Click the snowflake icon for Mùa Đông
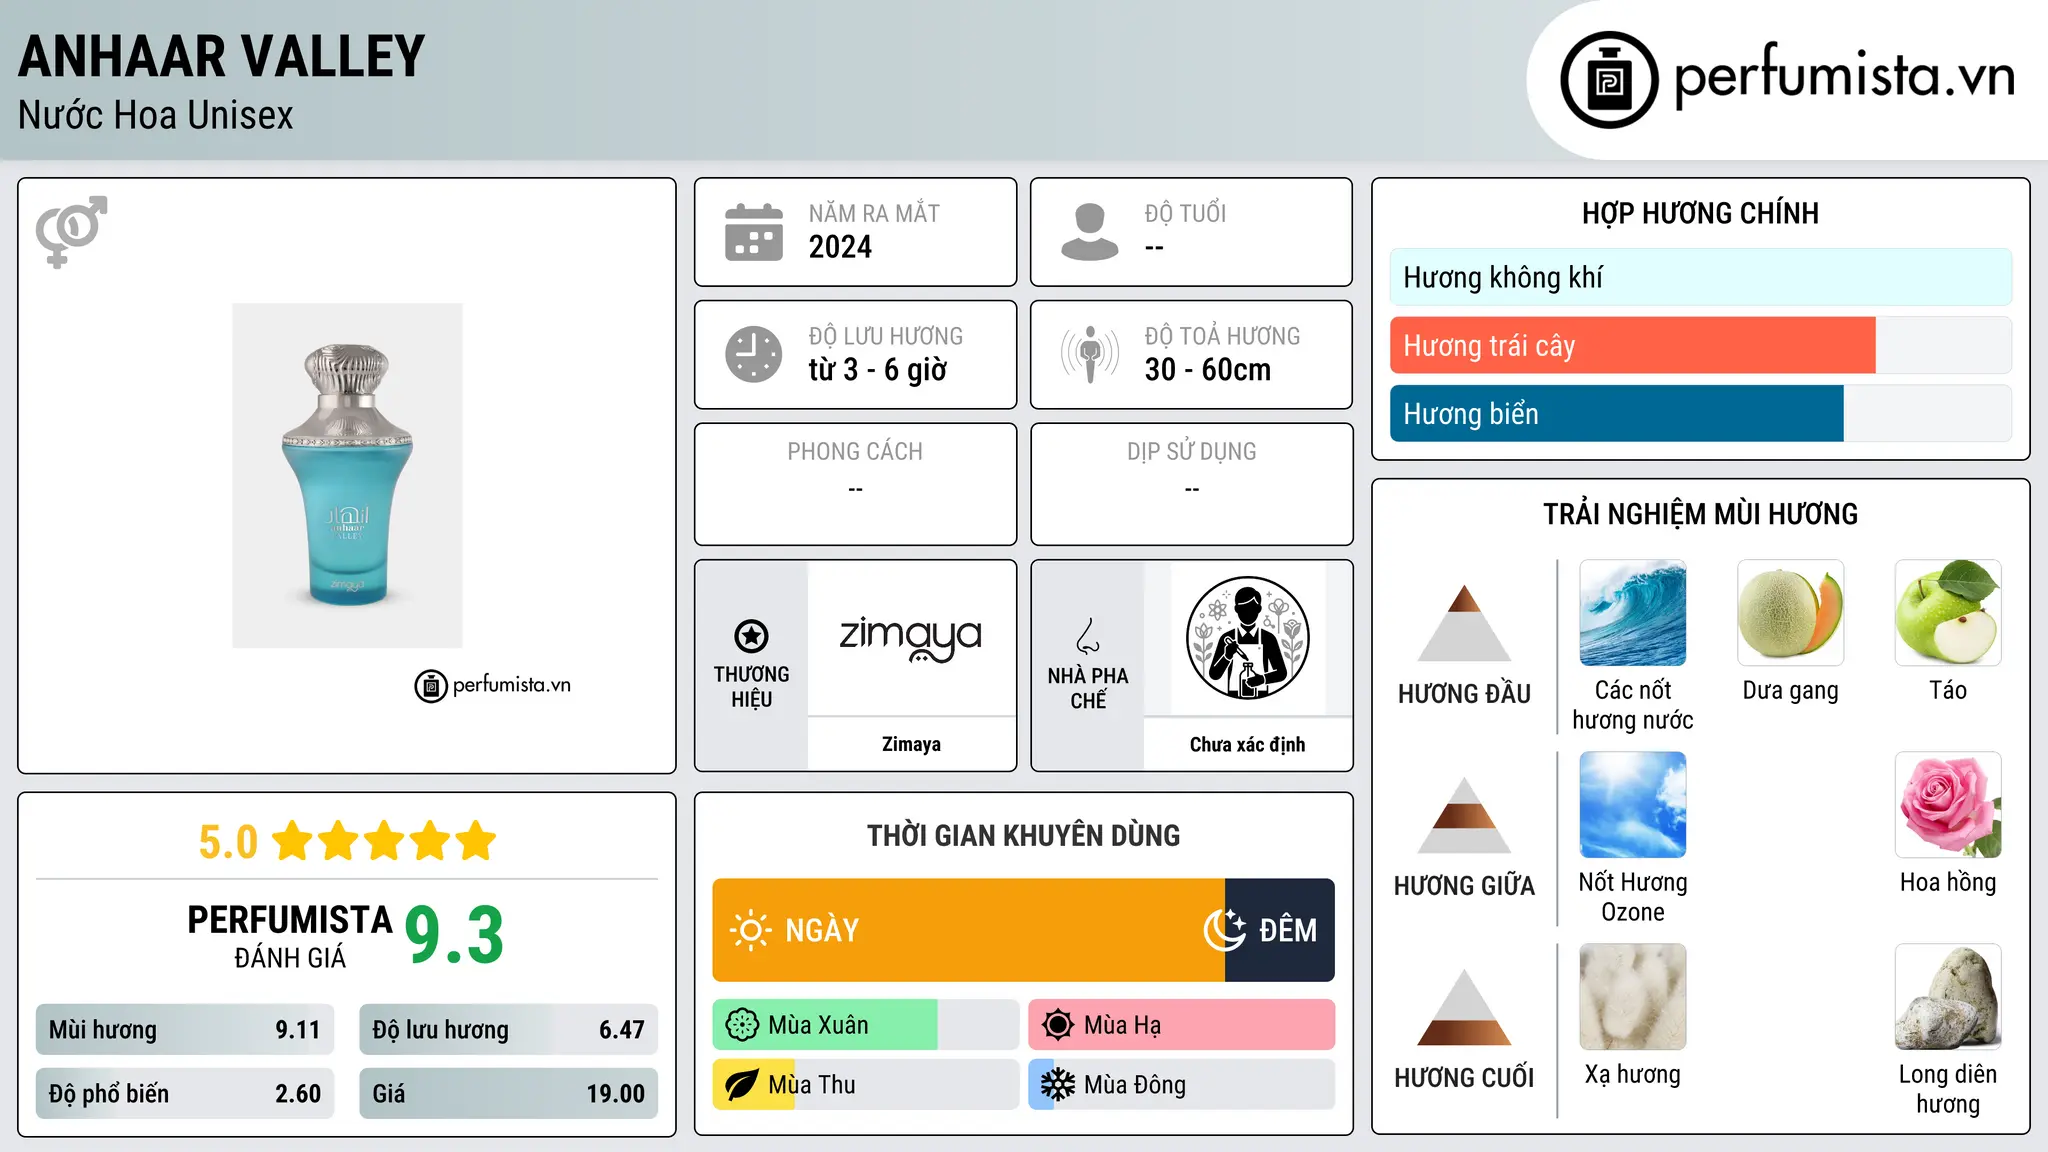 pos(1058,1085)
